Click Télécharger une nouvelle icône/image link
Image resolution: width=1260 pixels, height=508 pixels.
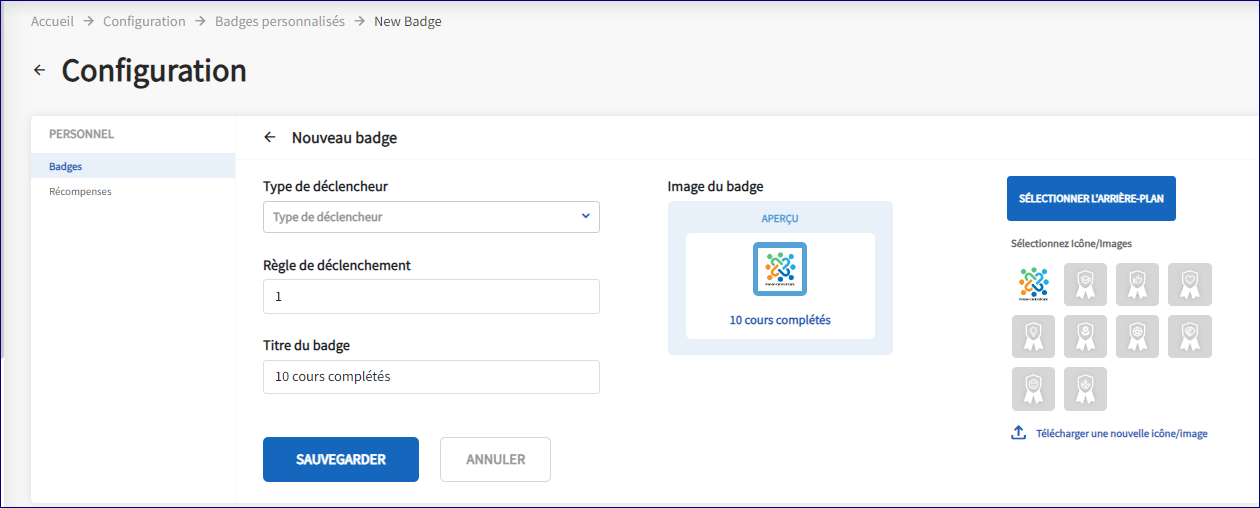(1122, 434)
